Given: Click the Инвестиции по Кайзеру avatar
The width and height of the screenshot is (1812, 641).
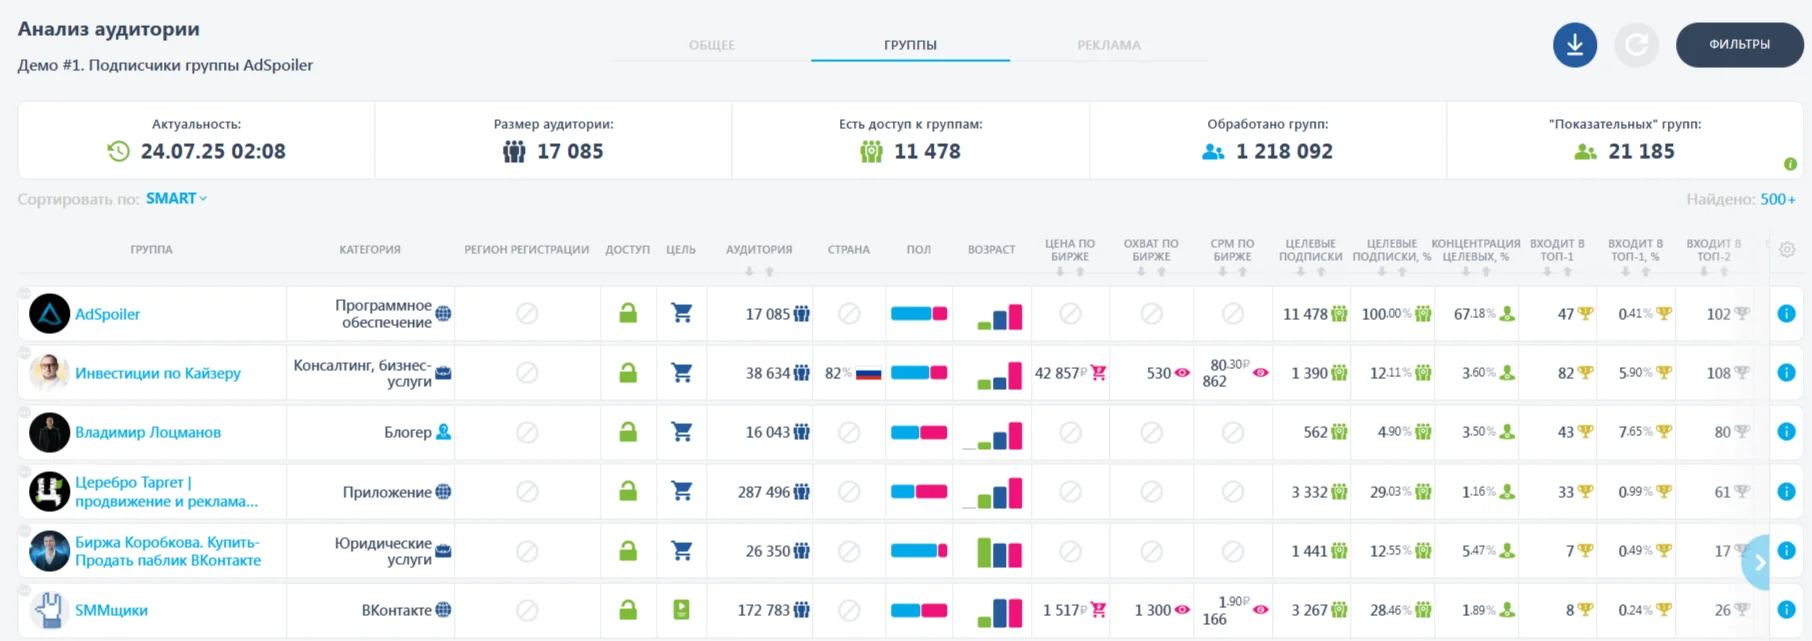Looking at the screenshot, I should pos(49,373).
